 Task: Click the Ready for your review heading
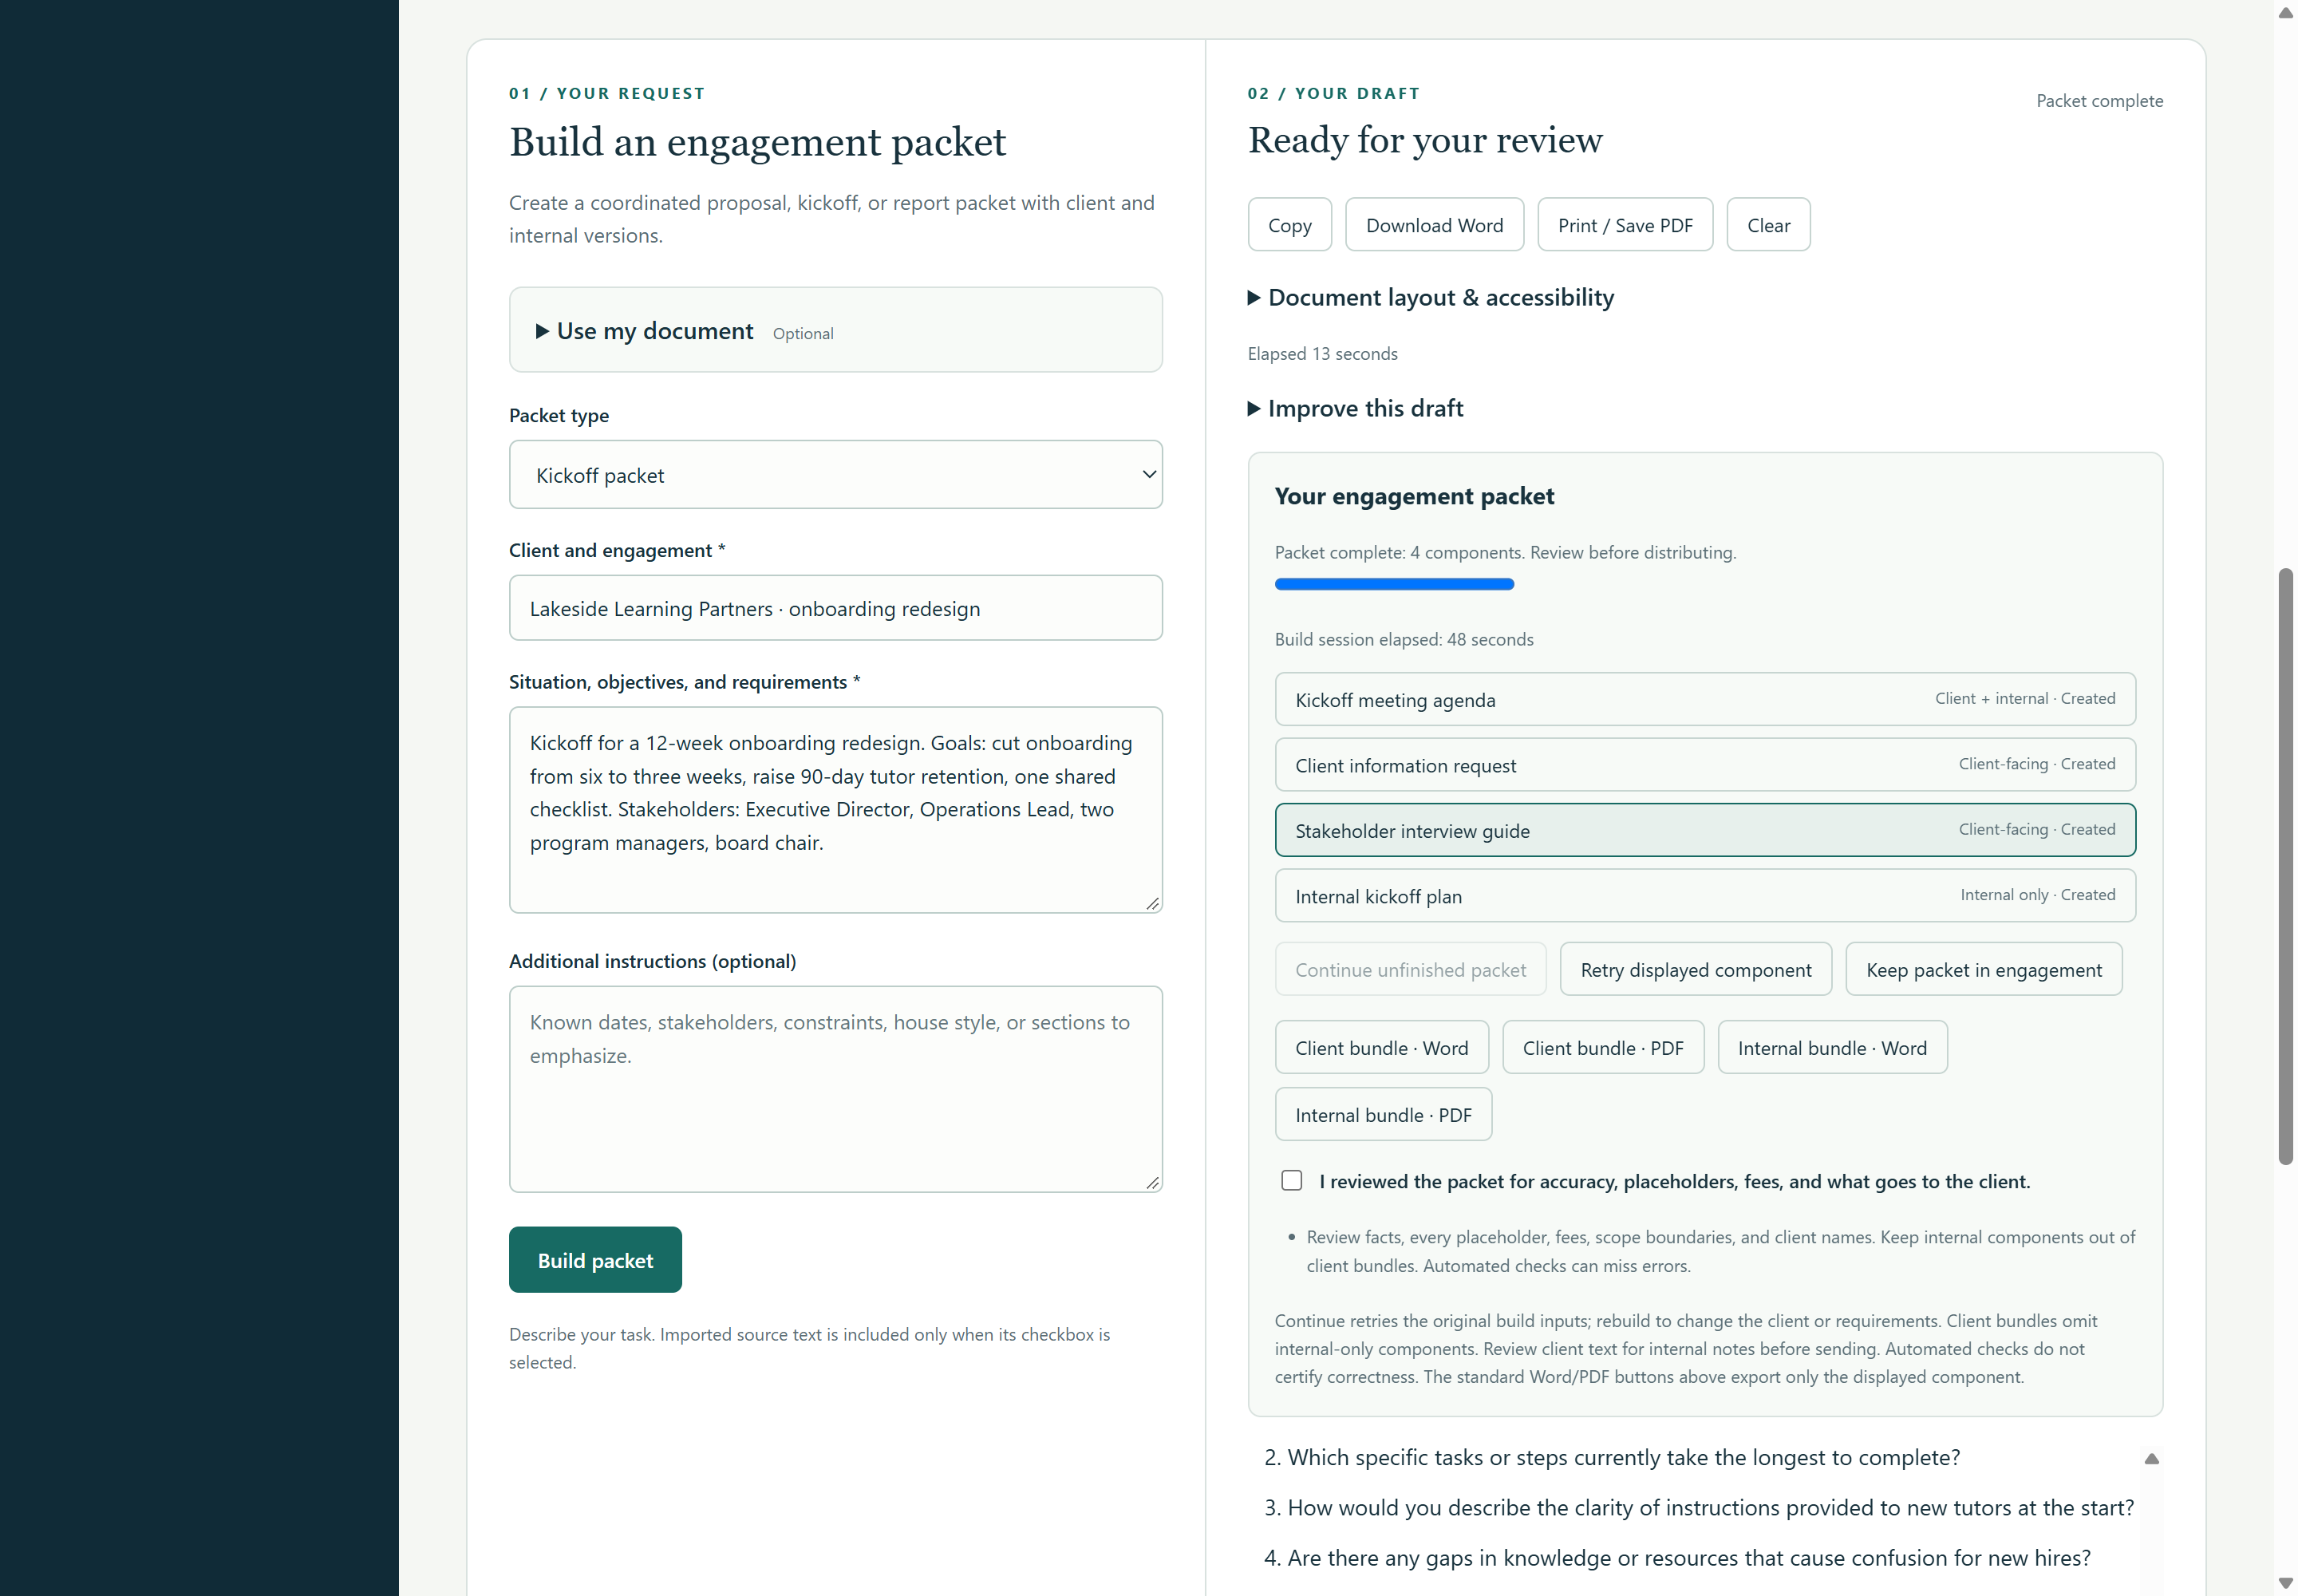(x=1424, y=140)
